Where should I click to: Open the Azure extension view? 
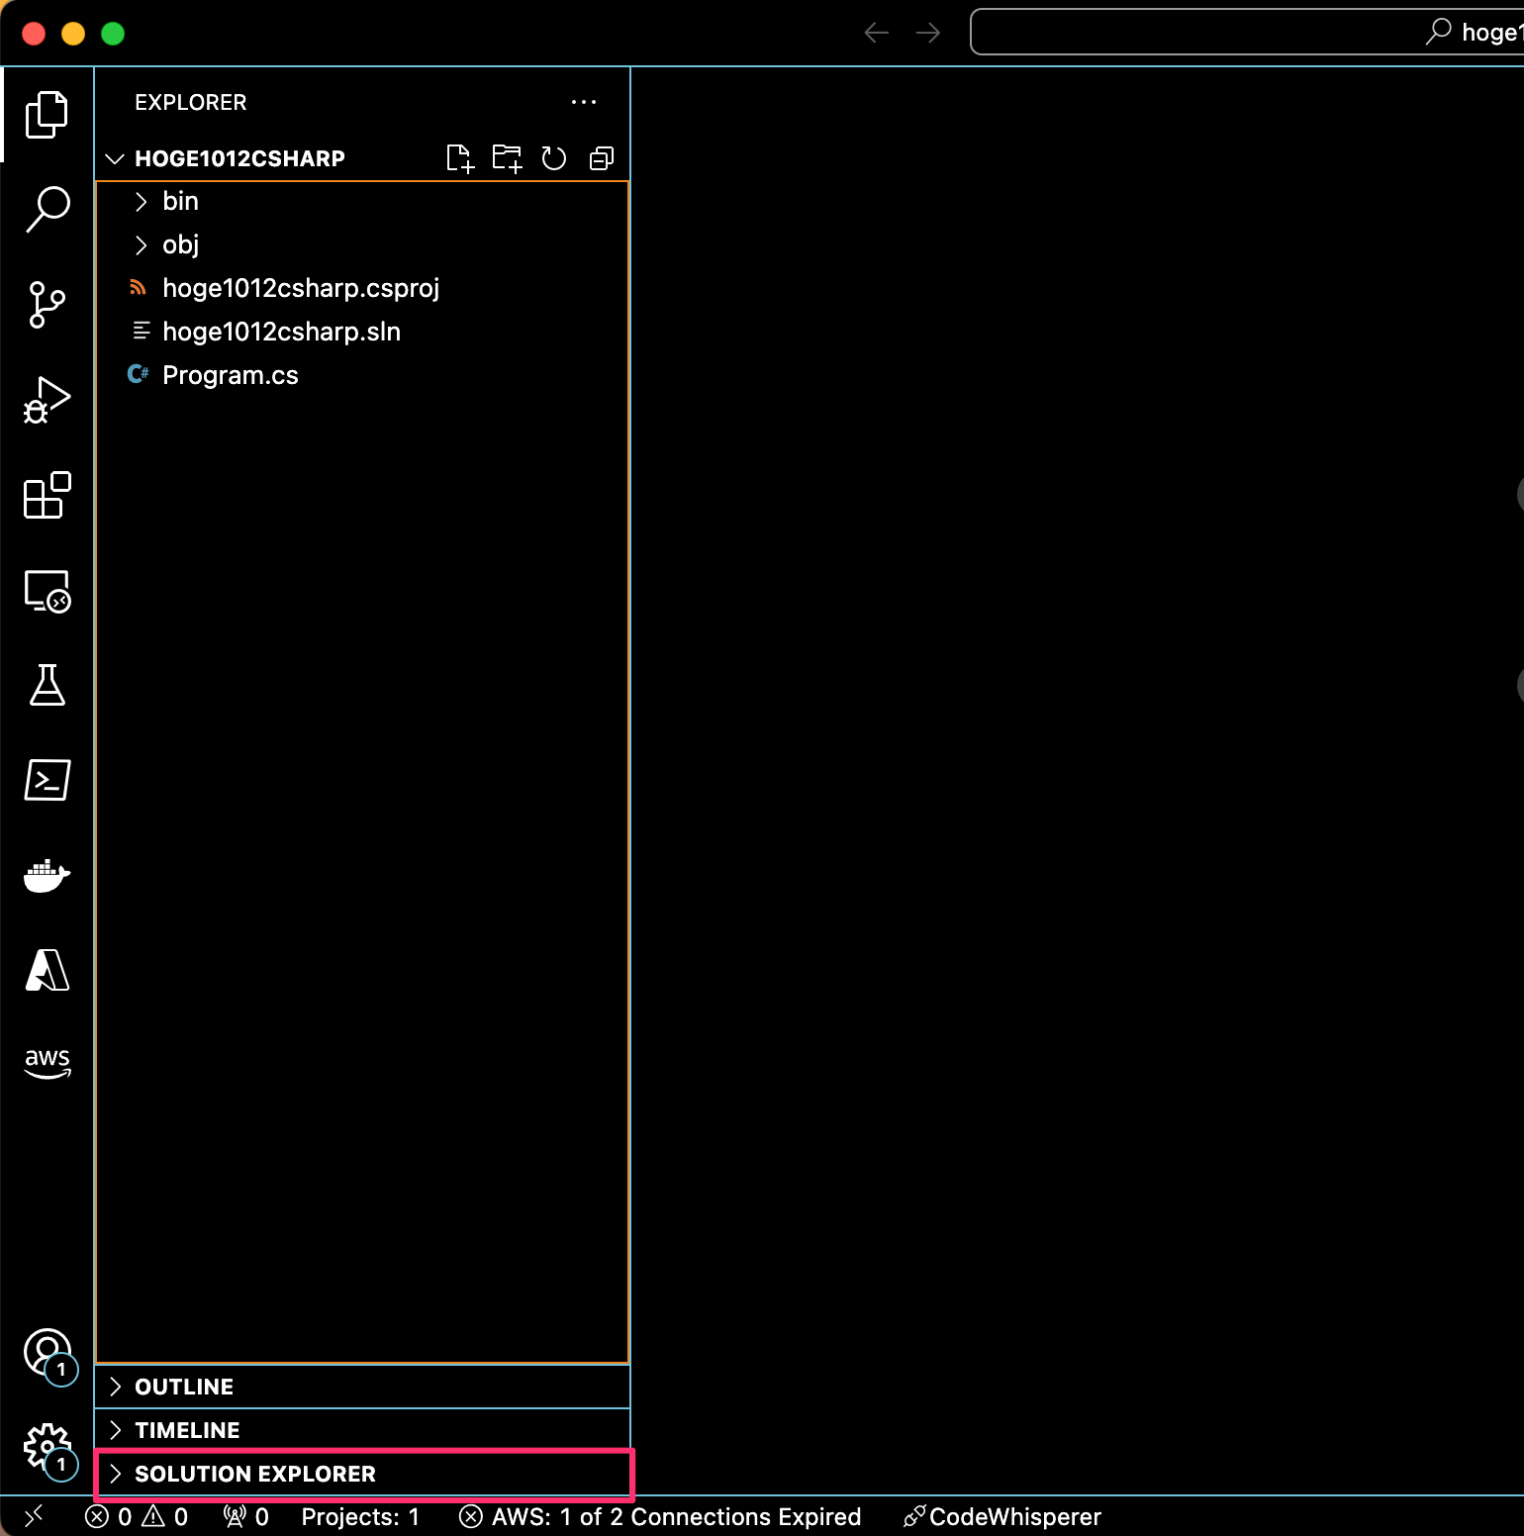[46, 970]
